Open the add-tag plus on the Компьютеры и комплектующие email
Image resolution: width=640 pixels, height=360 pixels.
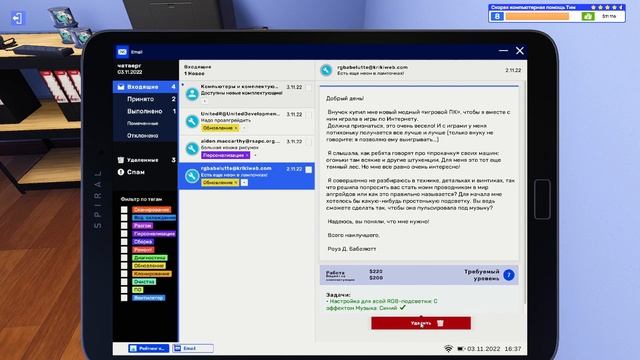(204, 101)
